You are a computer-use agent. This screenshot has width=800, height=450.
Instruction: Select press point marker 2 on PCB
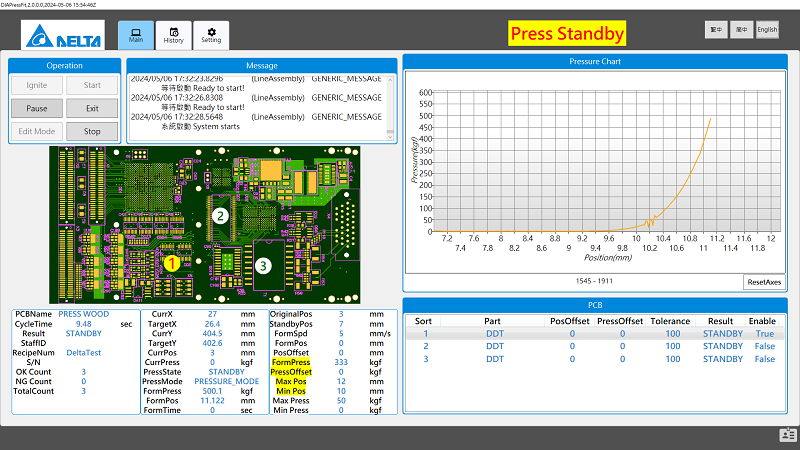point(221,214)
